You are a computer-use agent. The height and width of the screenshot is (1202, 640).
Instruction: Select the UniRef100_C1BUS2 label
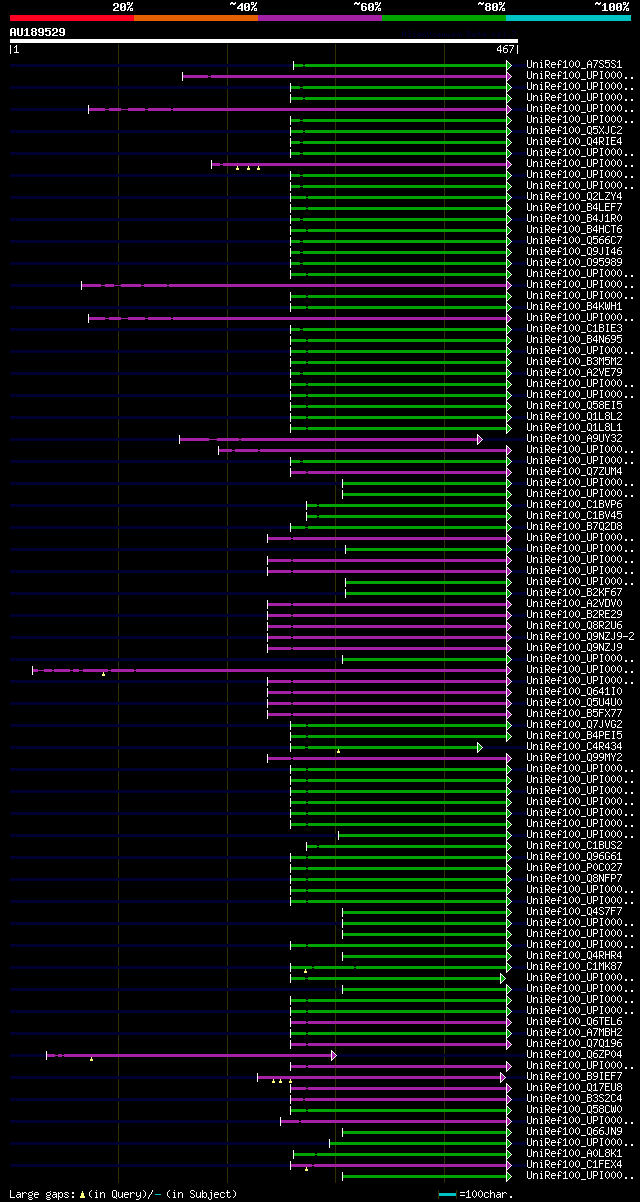tap(574, 845)
